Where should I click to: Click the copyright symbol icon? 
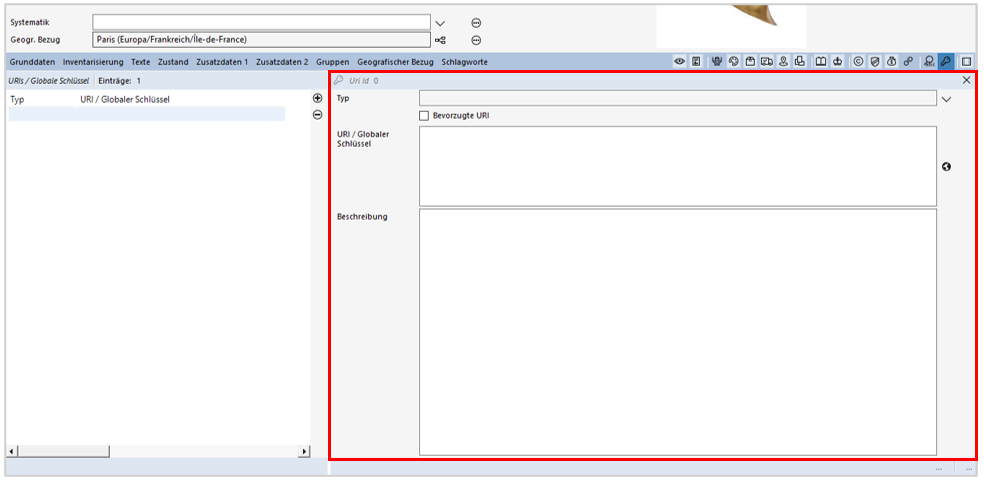857,62
